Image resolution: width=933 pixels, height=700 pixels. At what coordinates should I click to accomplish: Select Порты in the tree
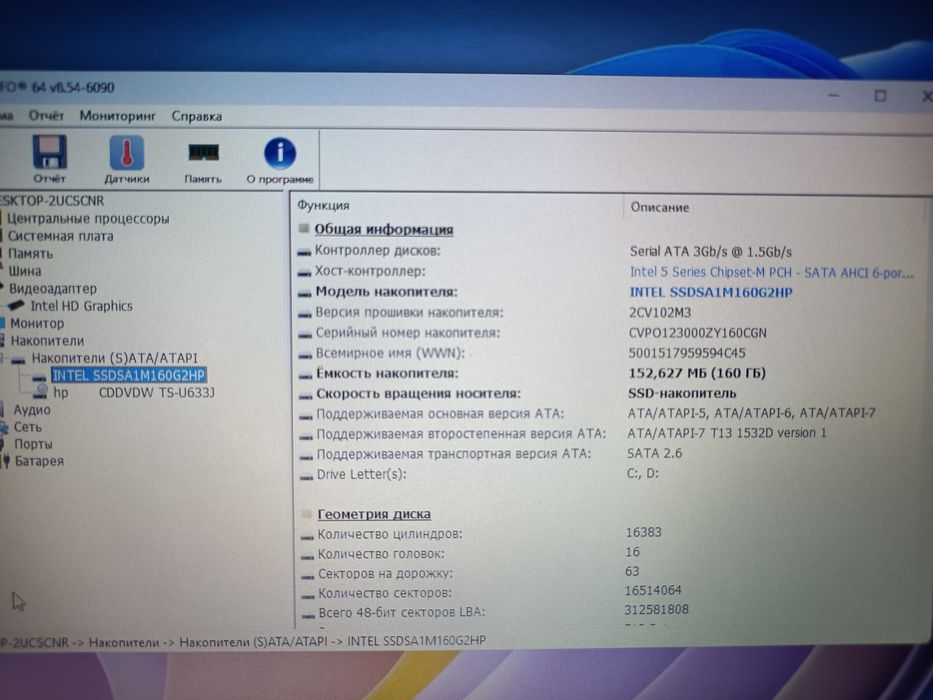pyautogui.click(x=33, y=444)
